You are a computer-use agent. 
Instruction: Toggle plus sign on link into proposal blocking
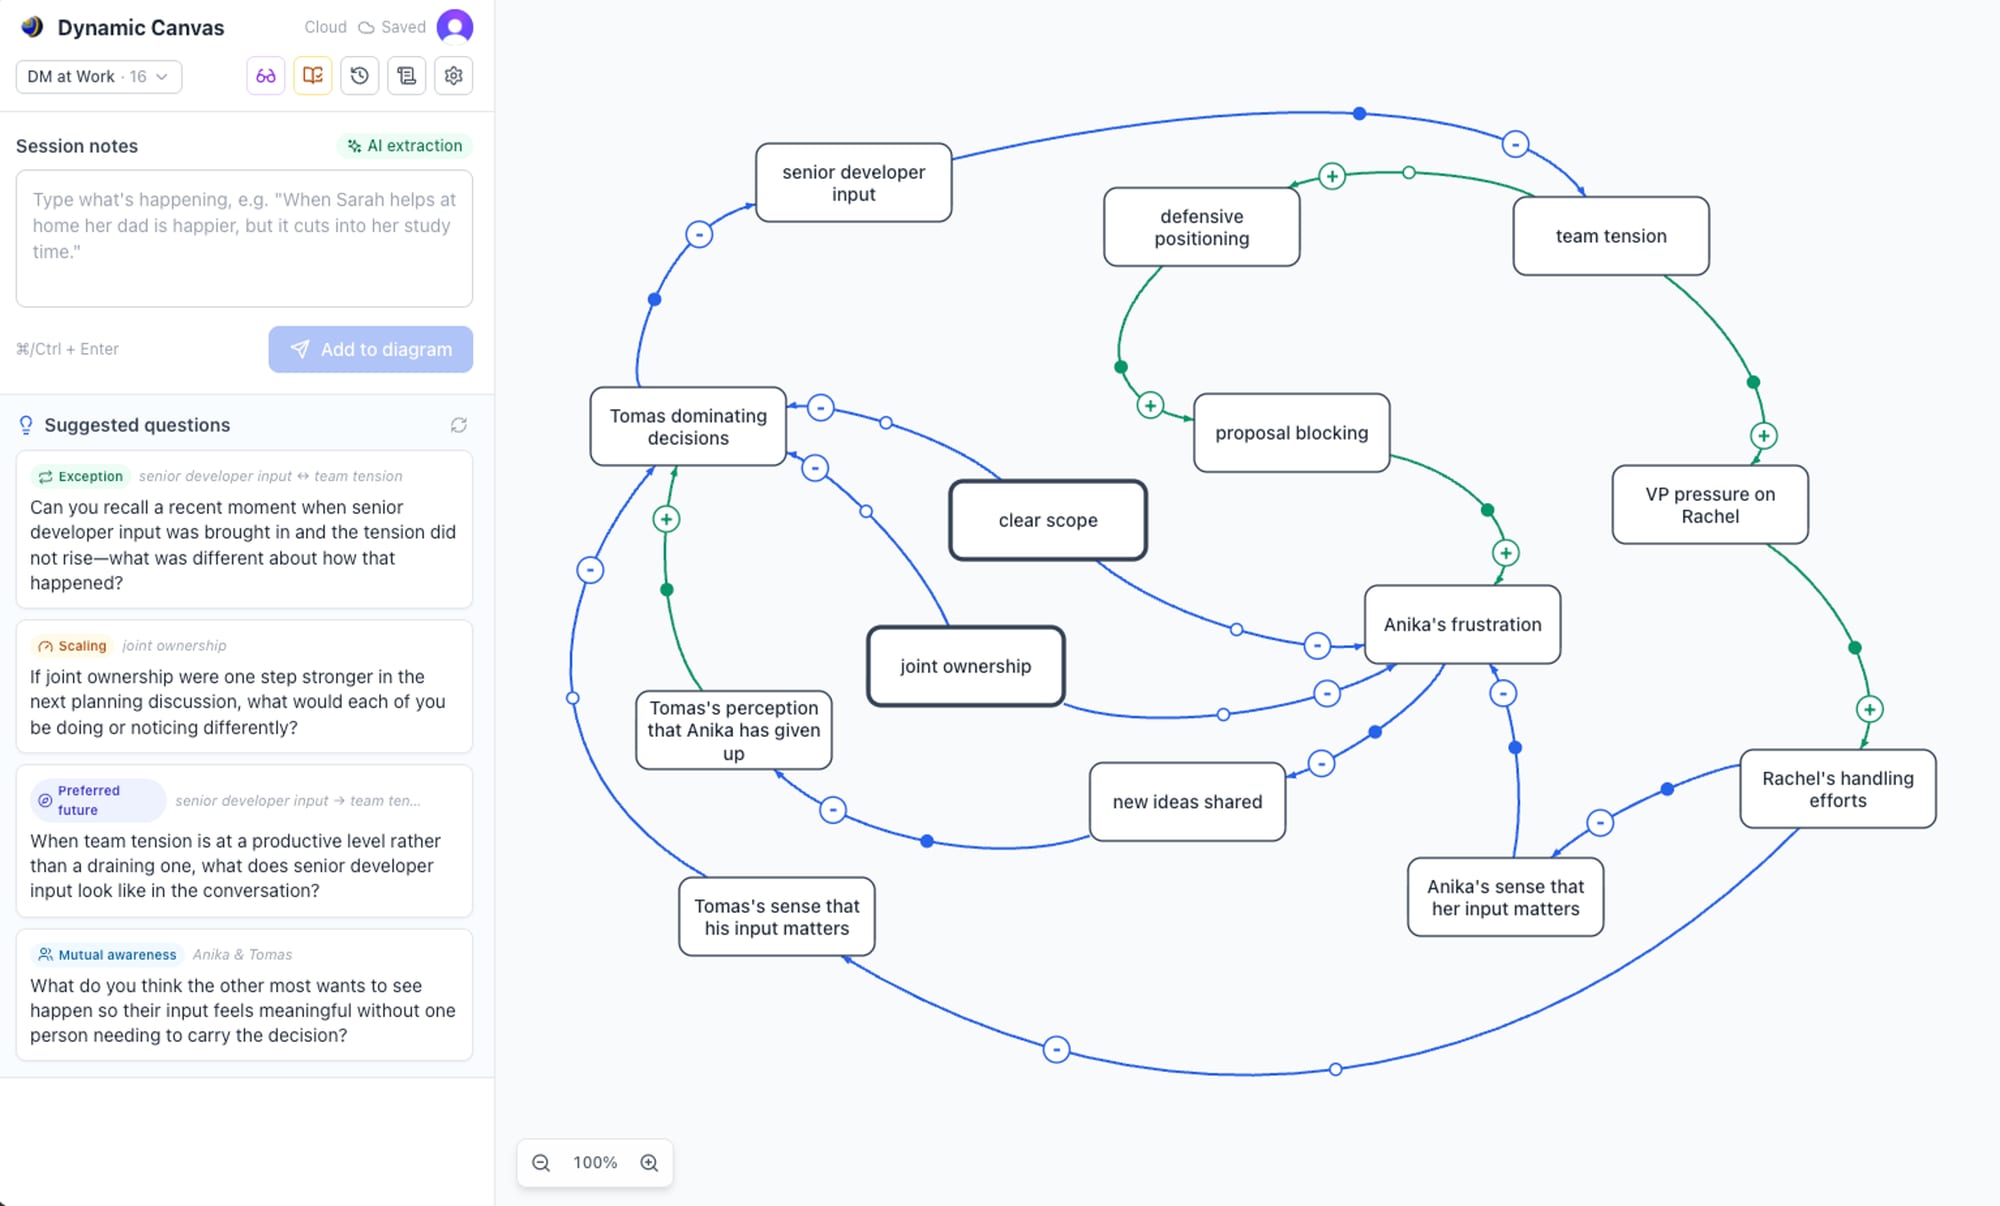[1151, 405]
